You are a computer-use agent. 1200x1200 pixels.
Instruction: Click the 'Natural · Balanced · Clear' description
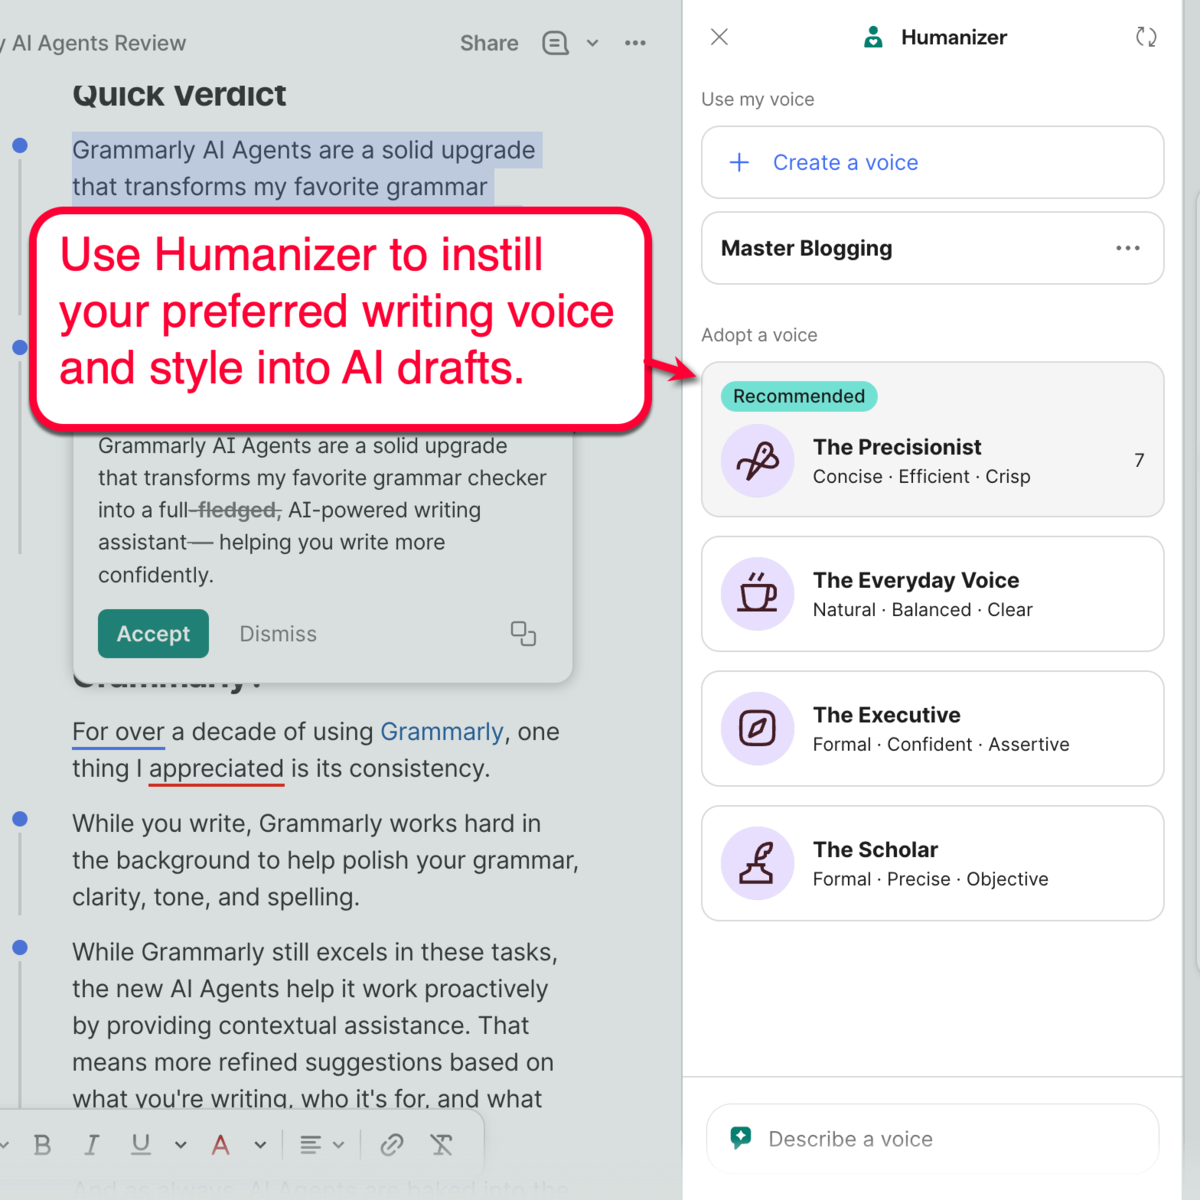(x=922, y=610)
